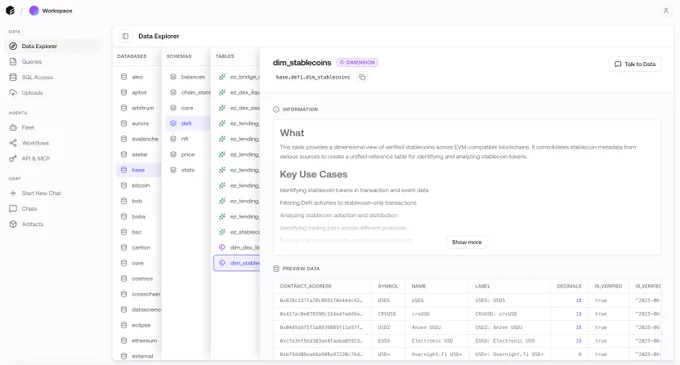Open the stats schema
Image resolution: width=680 pixels, height=365 pixels.
(188, 170)
